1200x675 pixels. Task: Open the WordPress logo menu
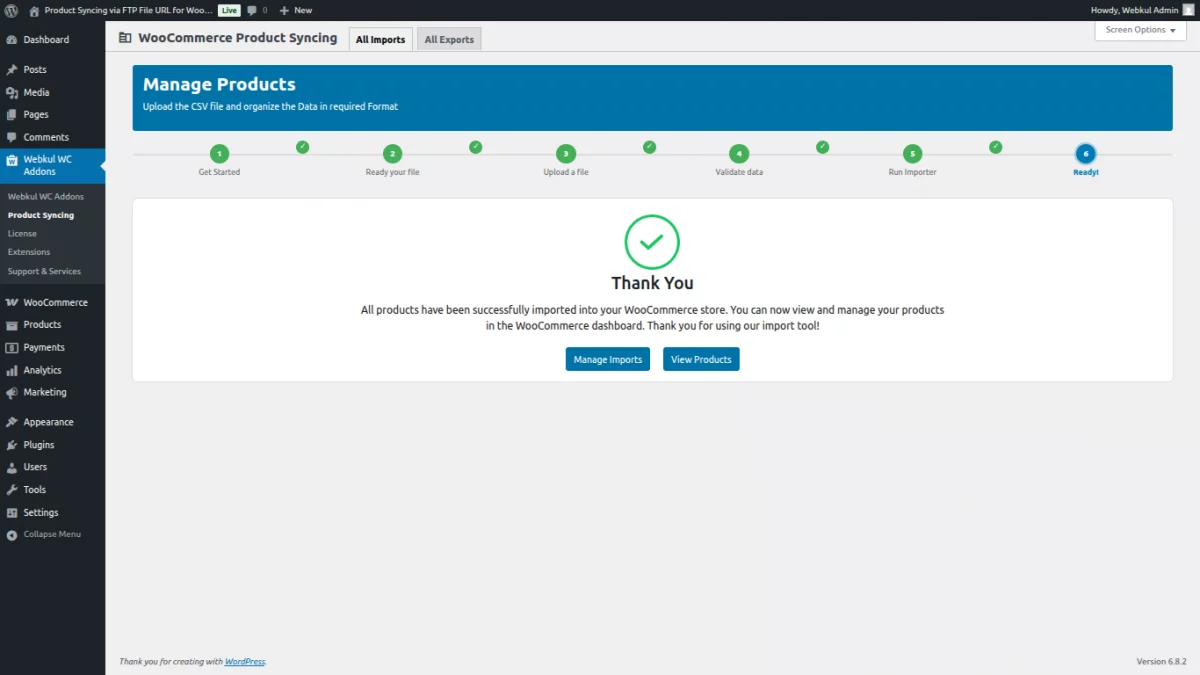pos(10,10)
